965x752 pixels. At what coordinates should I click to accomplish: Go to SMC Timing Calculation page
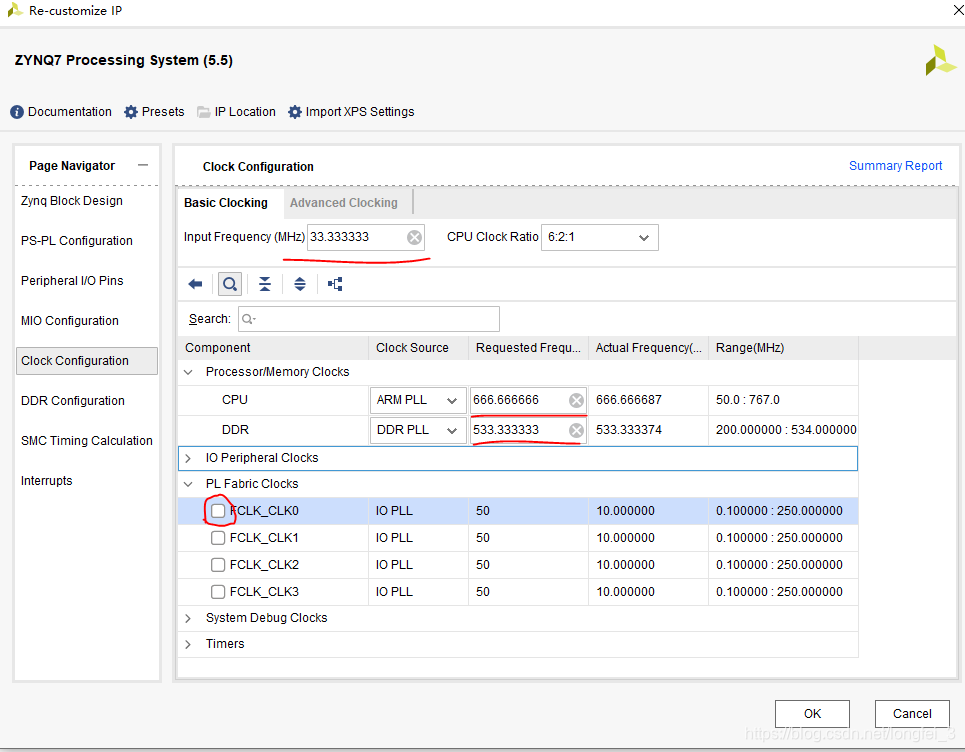pyautogui.click(x=87, y=441)
